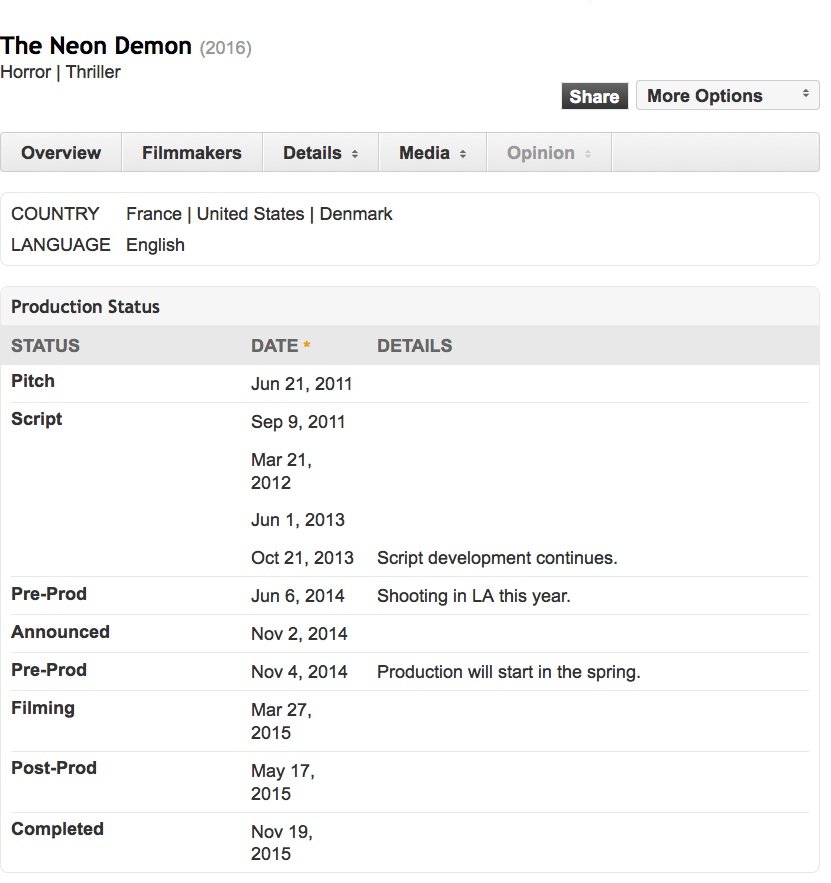The width and height of the screenshot is (831, 883).
Task: Switch to the Overview tab
Action: 61,153
